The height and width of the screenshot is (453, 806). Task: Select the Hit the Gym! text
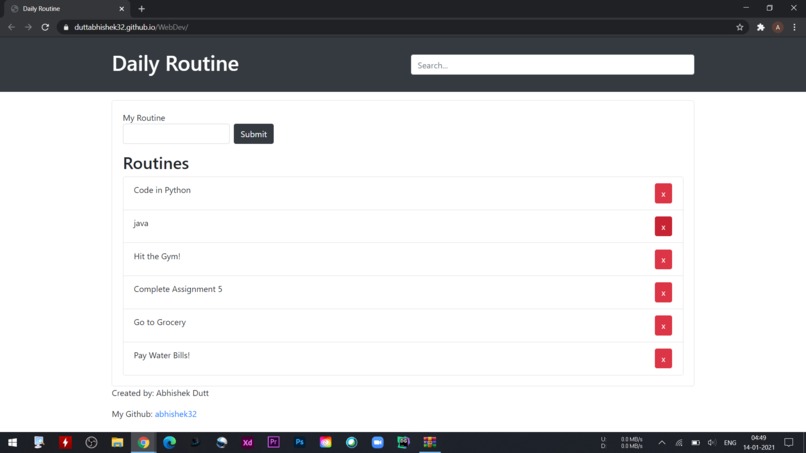click(157, 256)
